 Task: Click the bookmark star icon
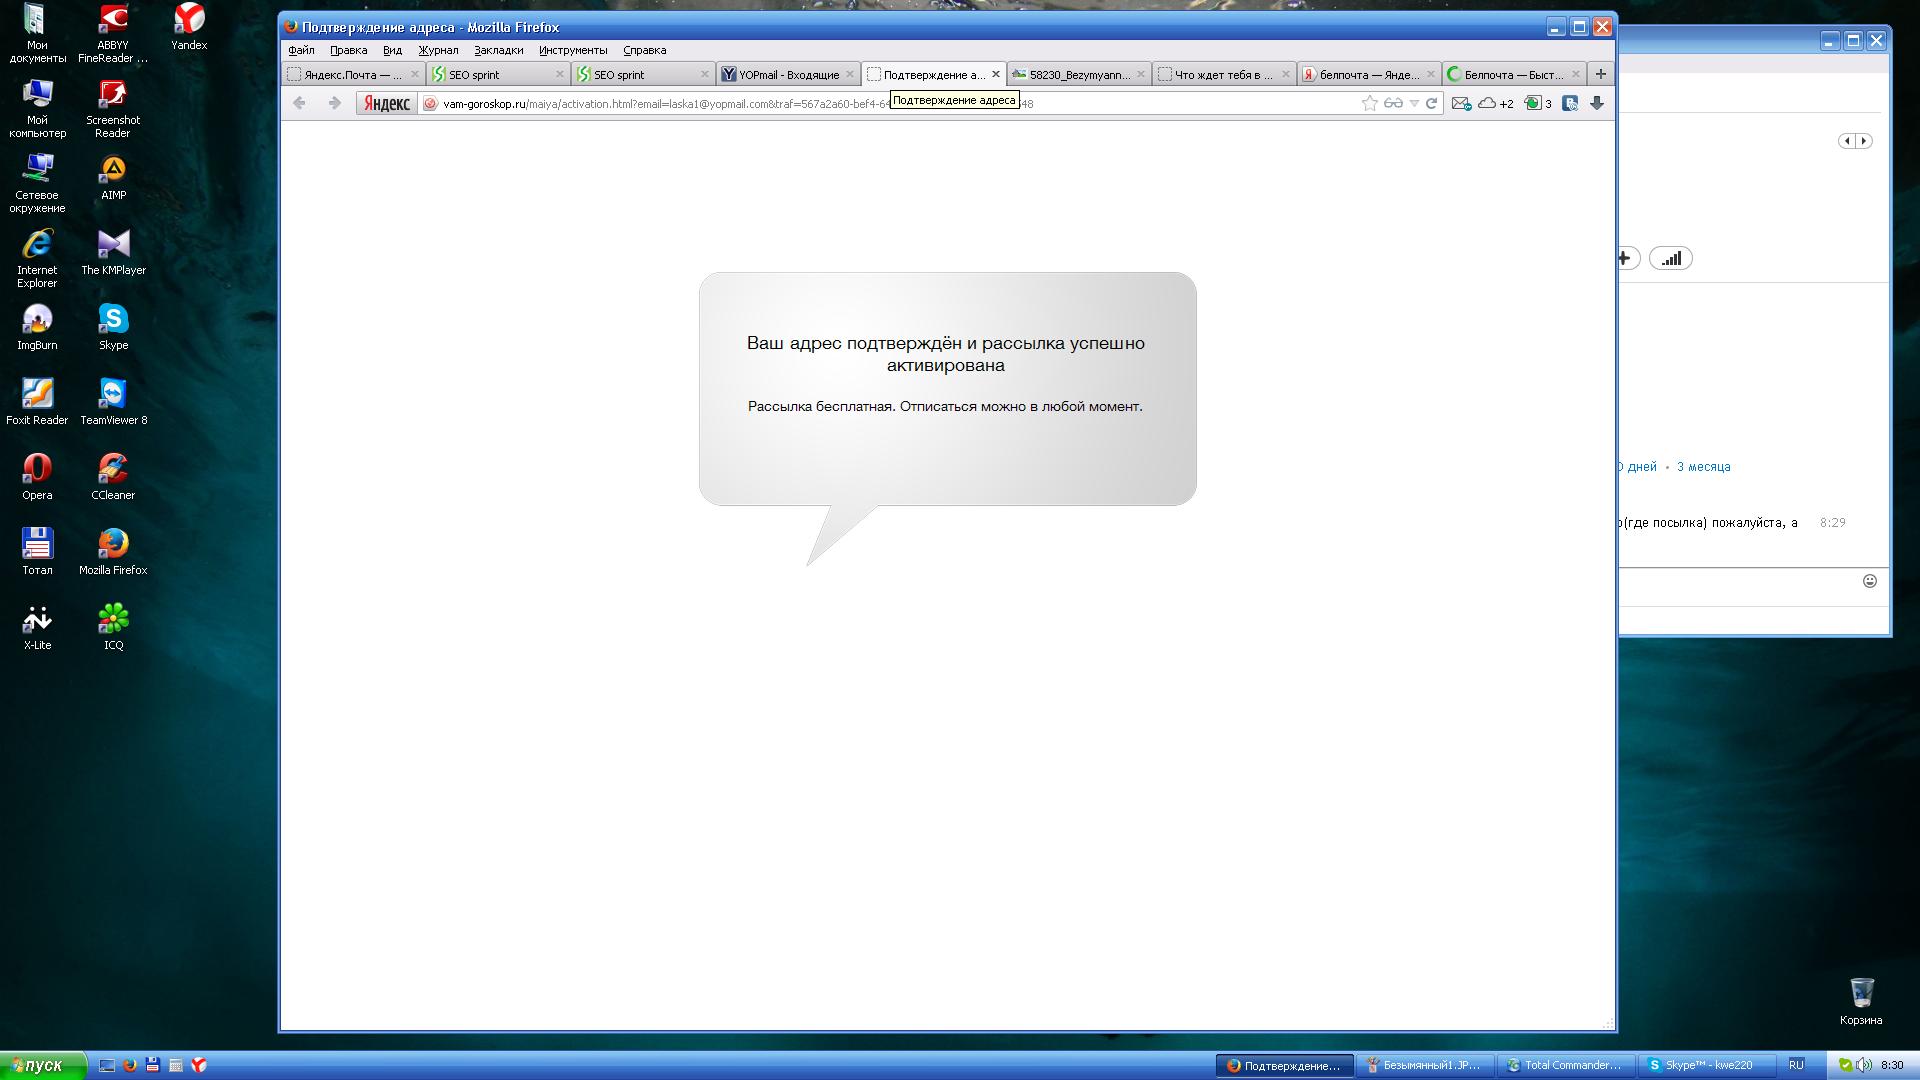(1369, 103)
